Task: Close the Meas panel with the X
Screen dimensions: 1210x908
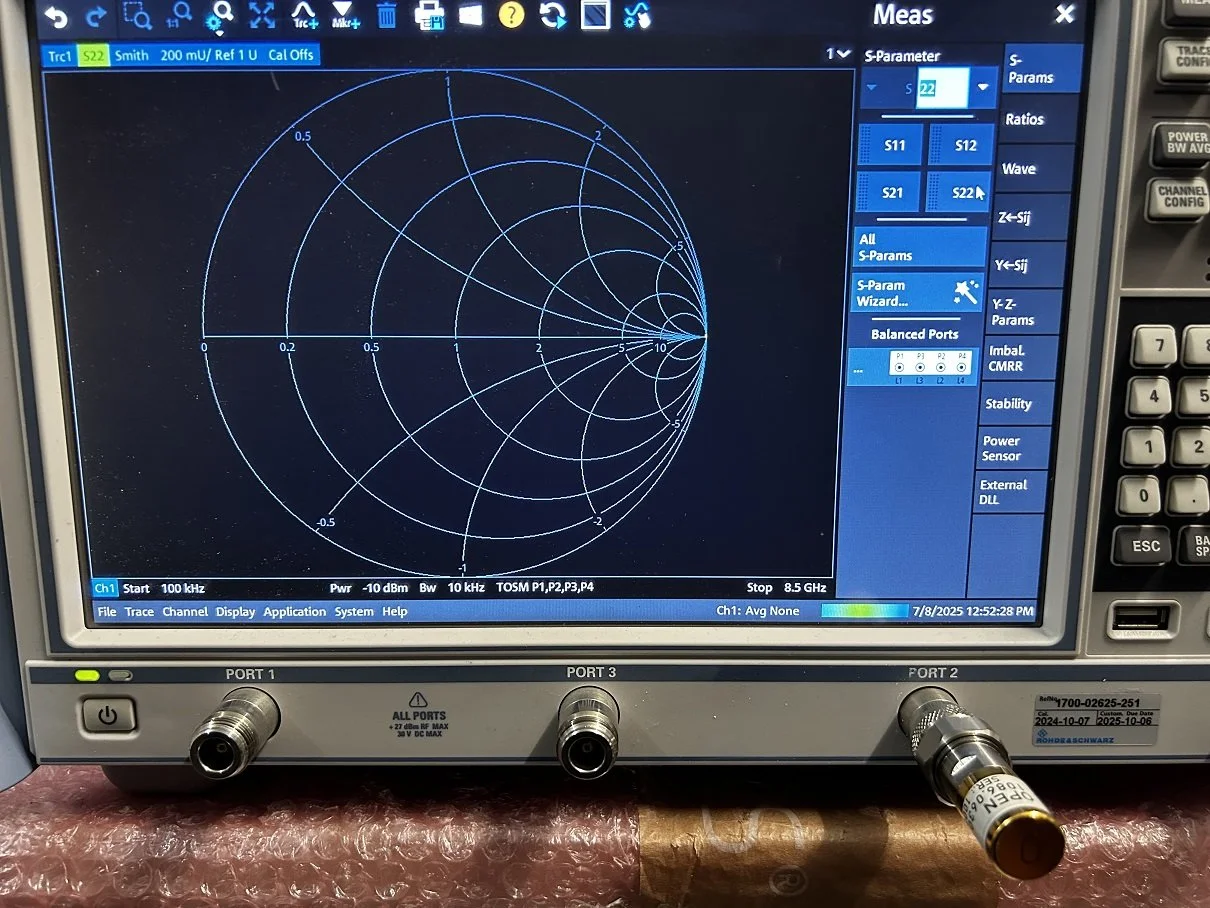Action: coord(1065,14)
